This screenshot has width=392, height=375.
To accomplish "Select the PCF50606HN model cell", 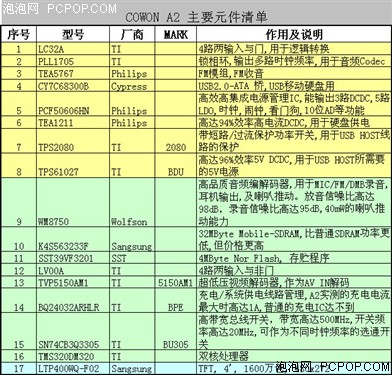I will click(73, 104).
